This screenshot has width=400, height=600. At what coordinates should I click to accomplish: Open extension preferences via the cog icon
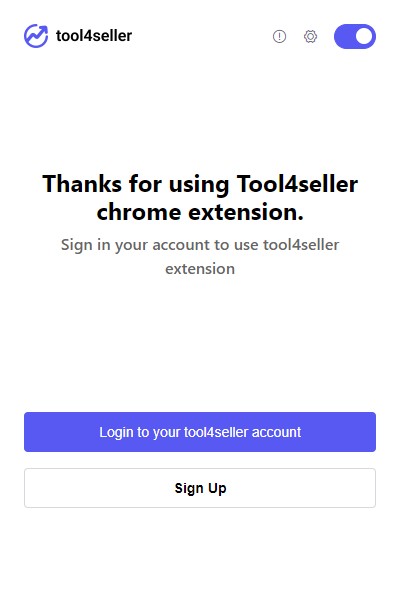[x=310, y=36]
